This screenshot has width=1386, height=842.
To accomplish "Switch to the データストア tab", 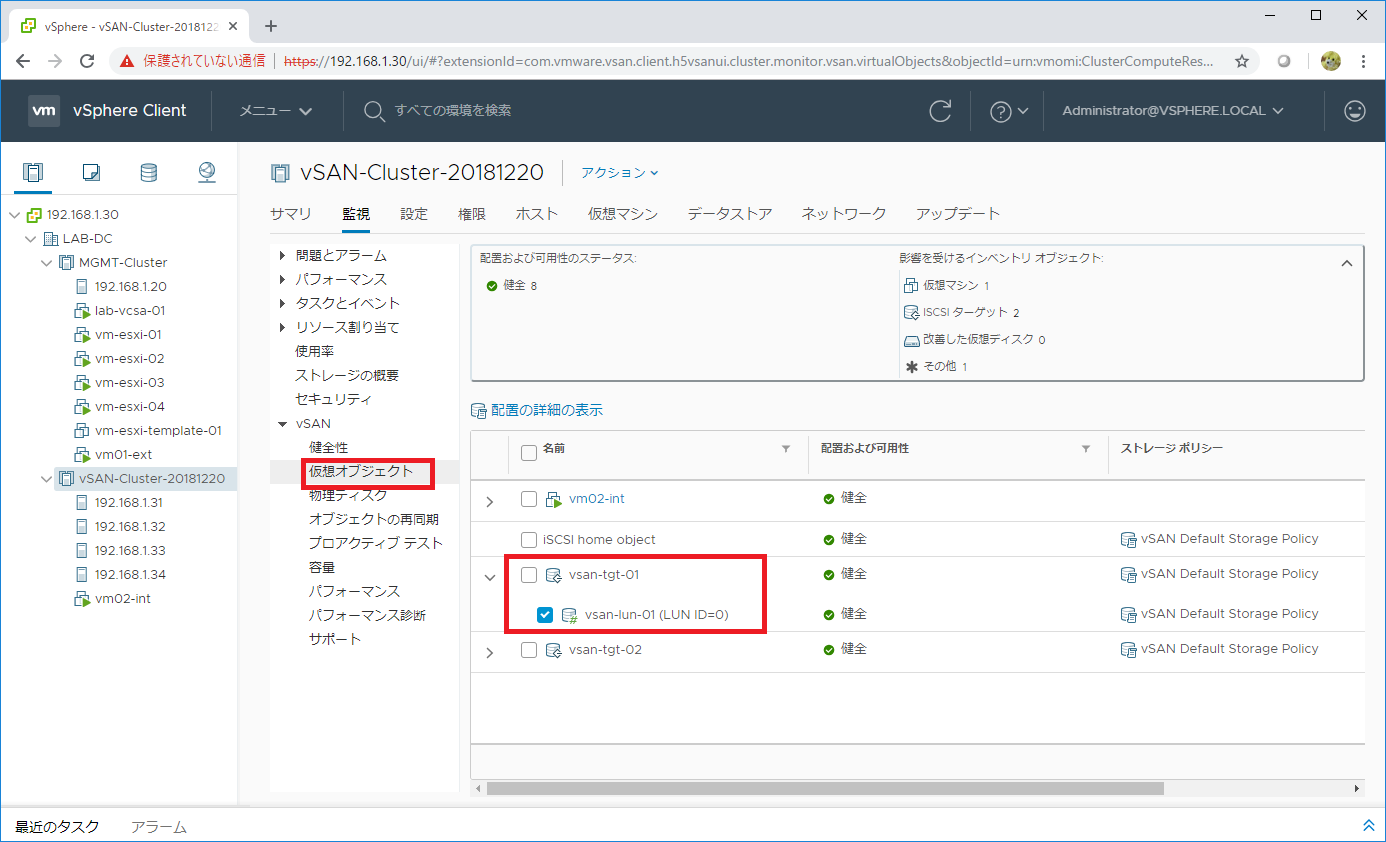I will click(x=730, y=214).
